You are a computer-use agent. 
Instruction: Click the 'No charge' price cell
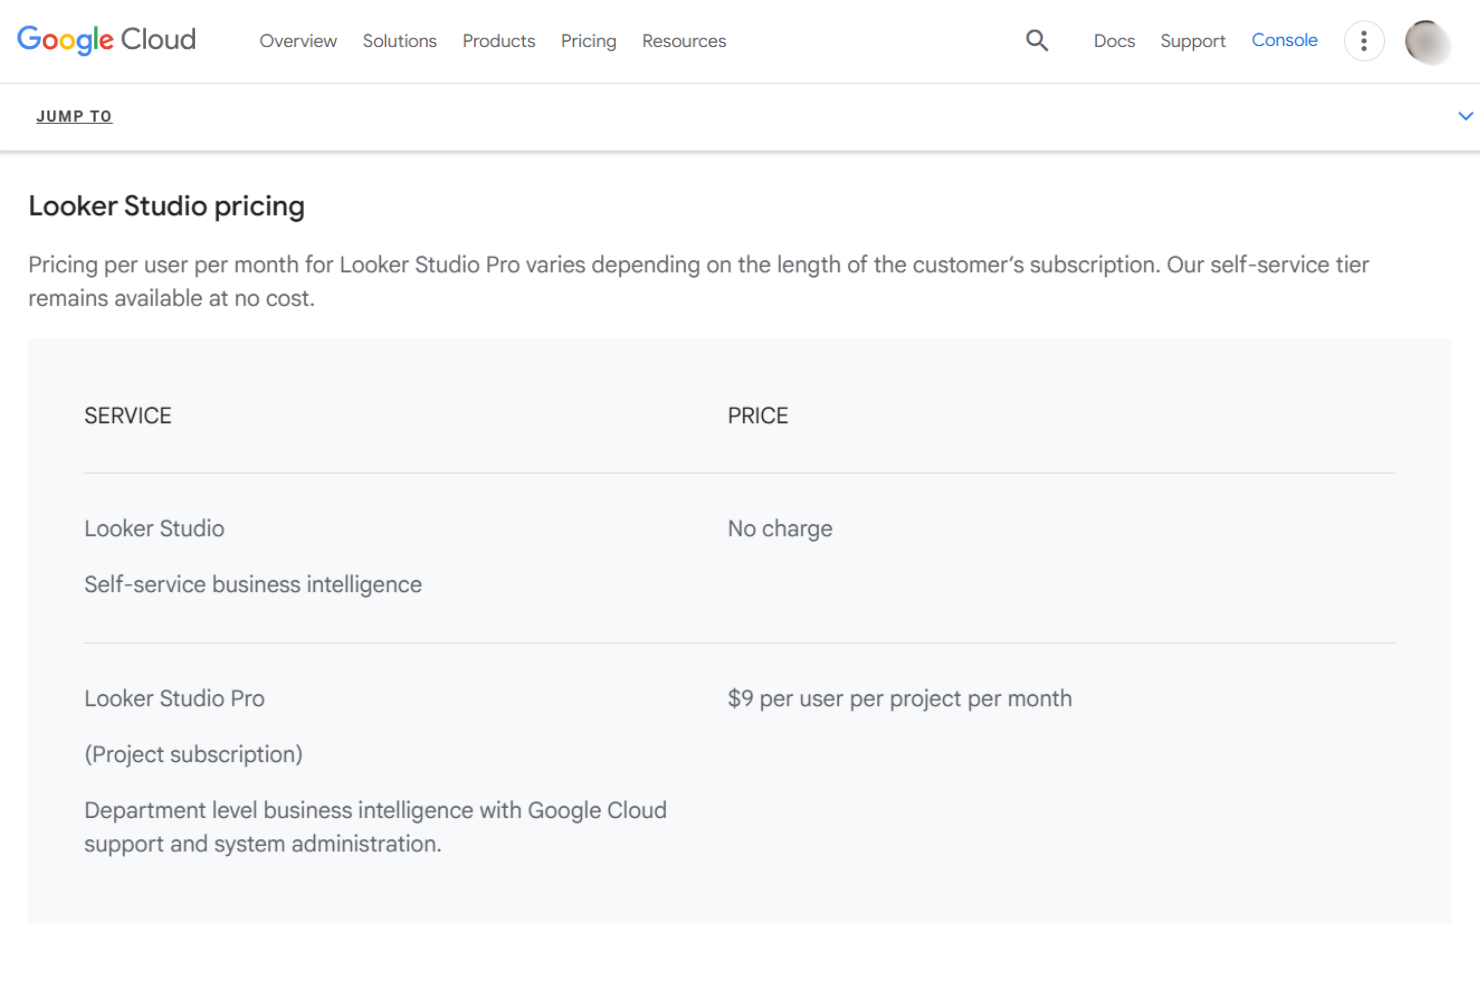click(x=780, y=529)
